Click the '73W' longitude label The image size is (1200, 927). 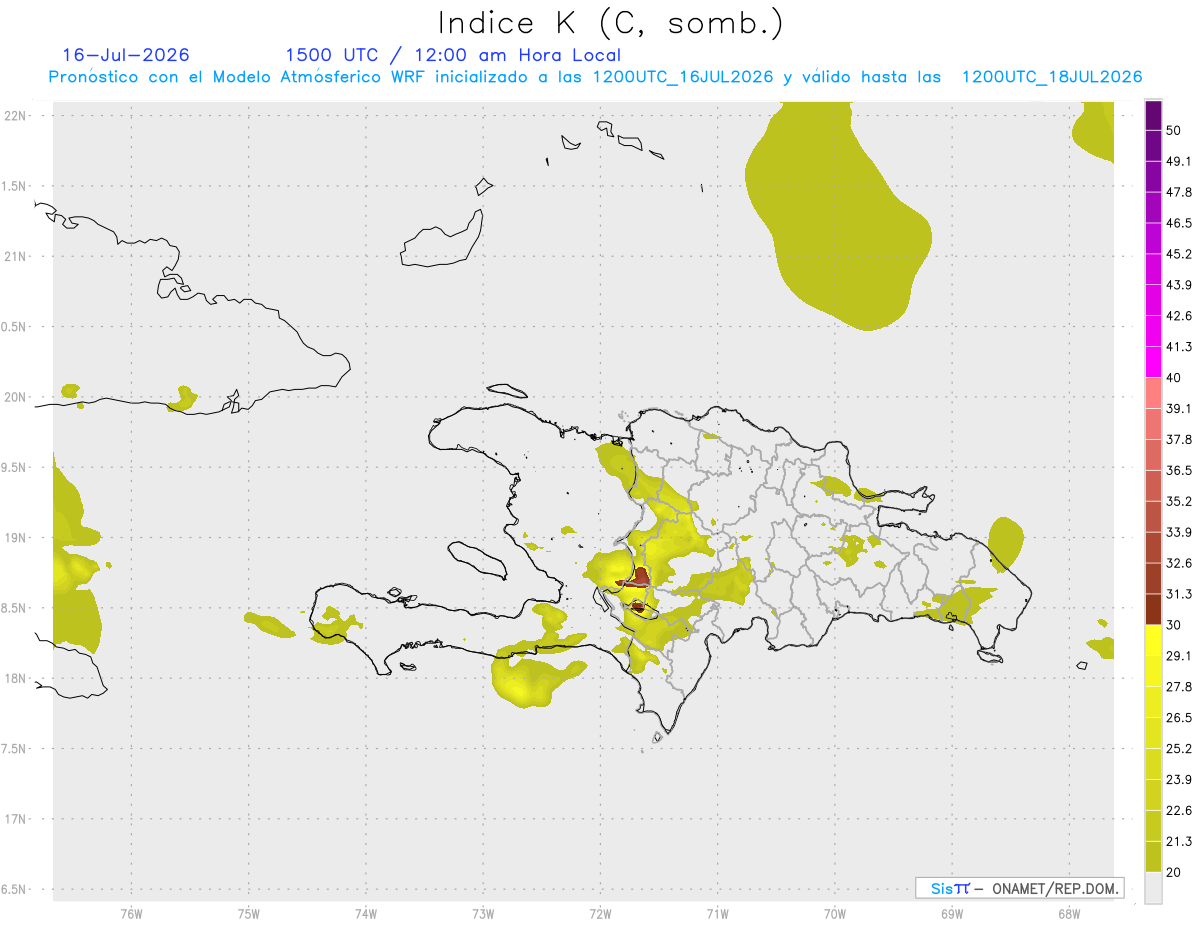point(483,913)
